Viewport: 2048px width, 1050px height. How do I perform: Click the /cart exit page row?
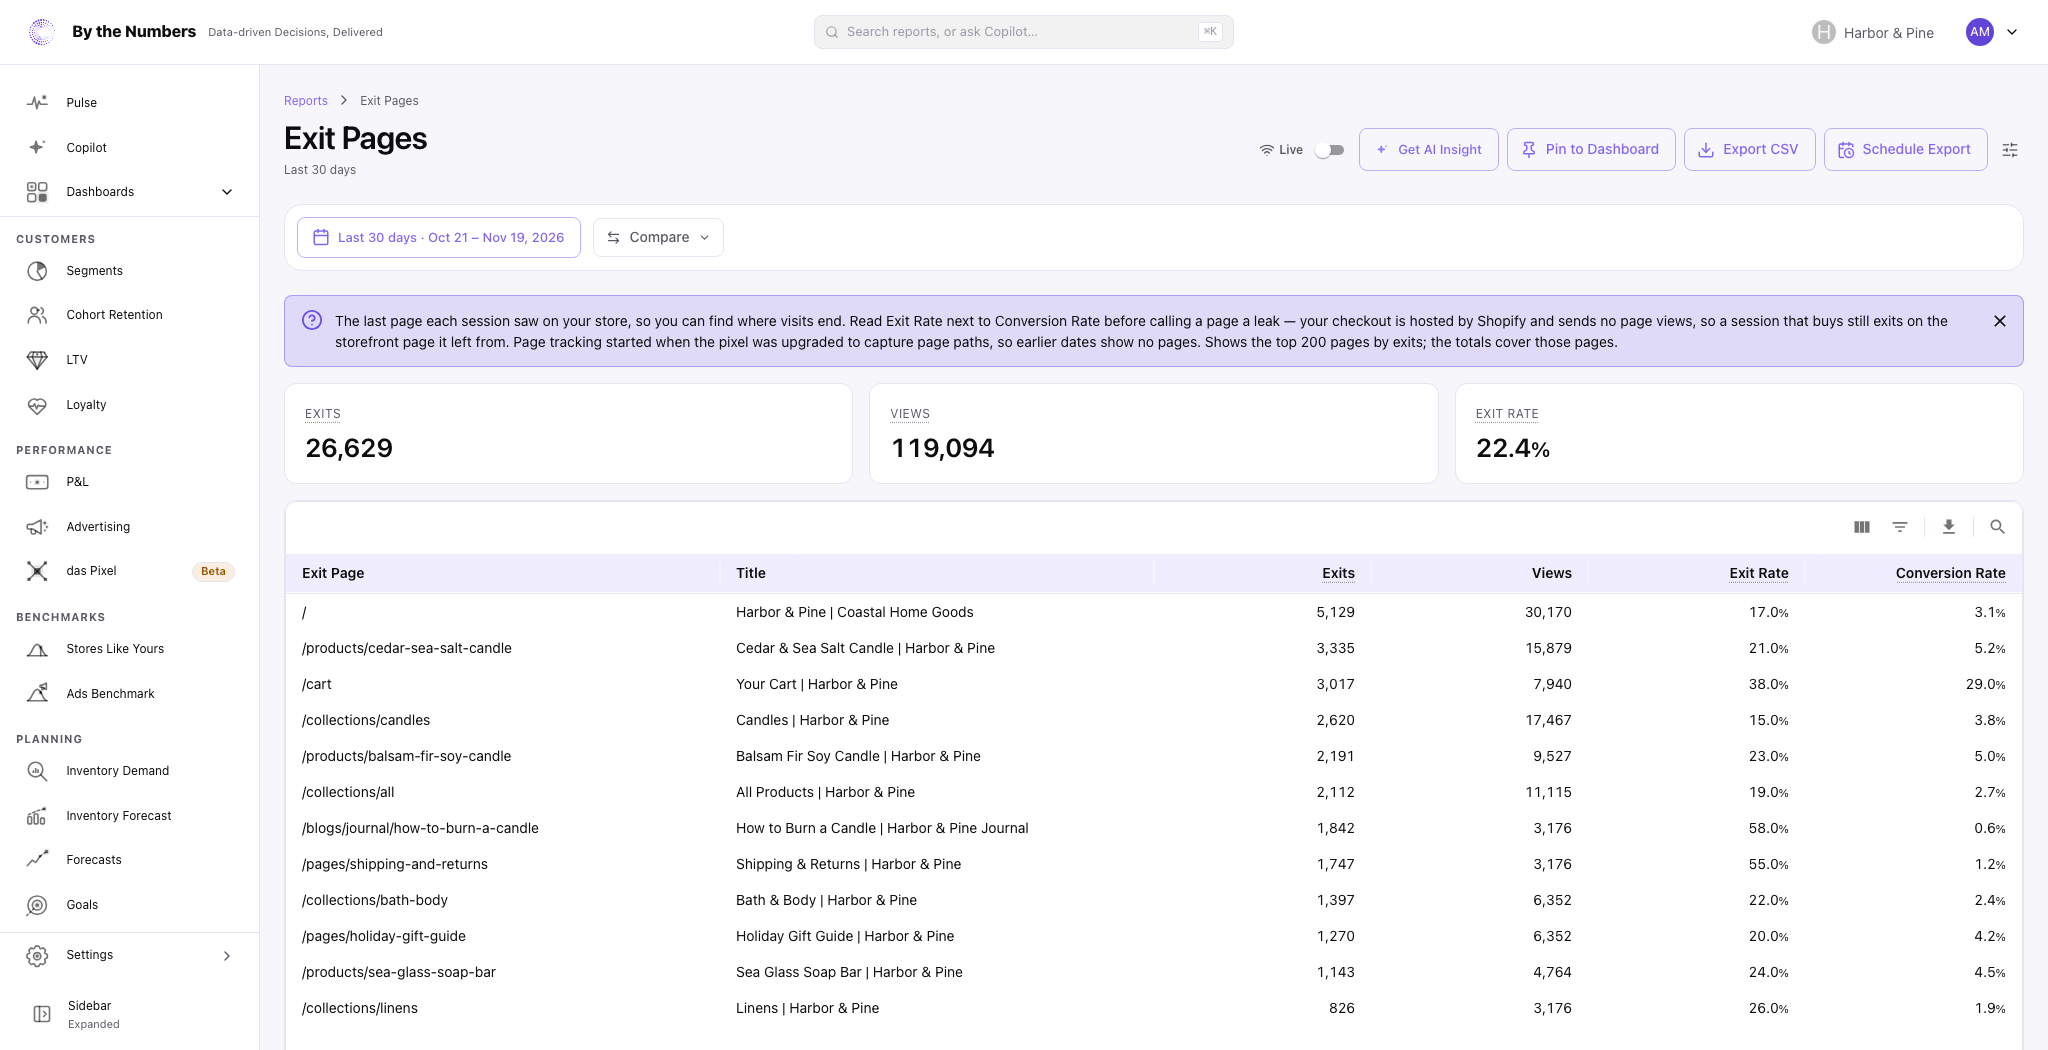(1153, 684)
